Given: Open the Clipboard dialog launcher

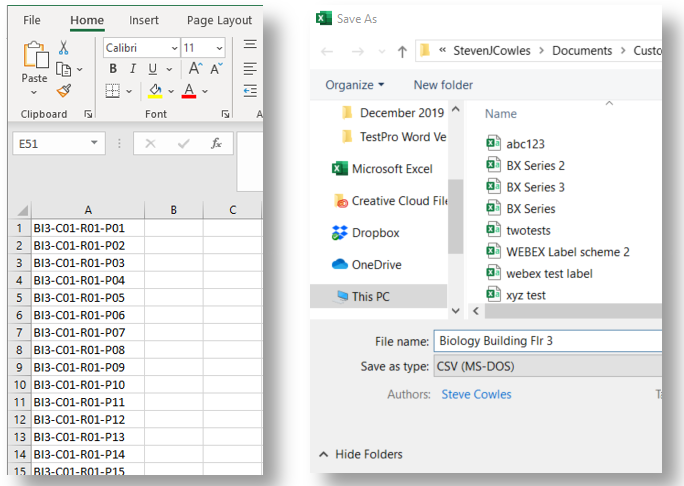Looking at the screenshot, I should click(88, 114).
